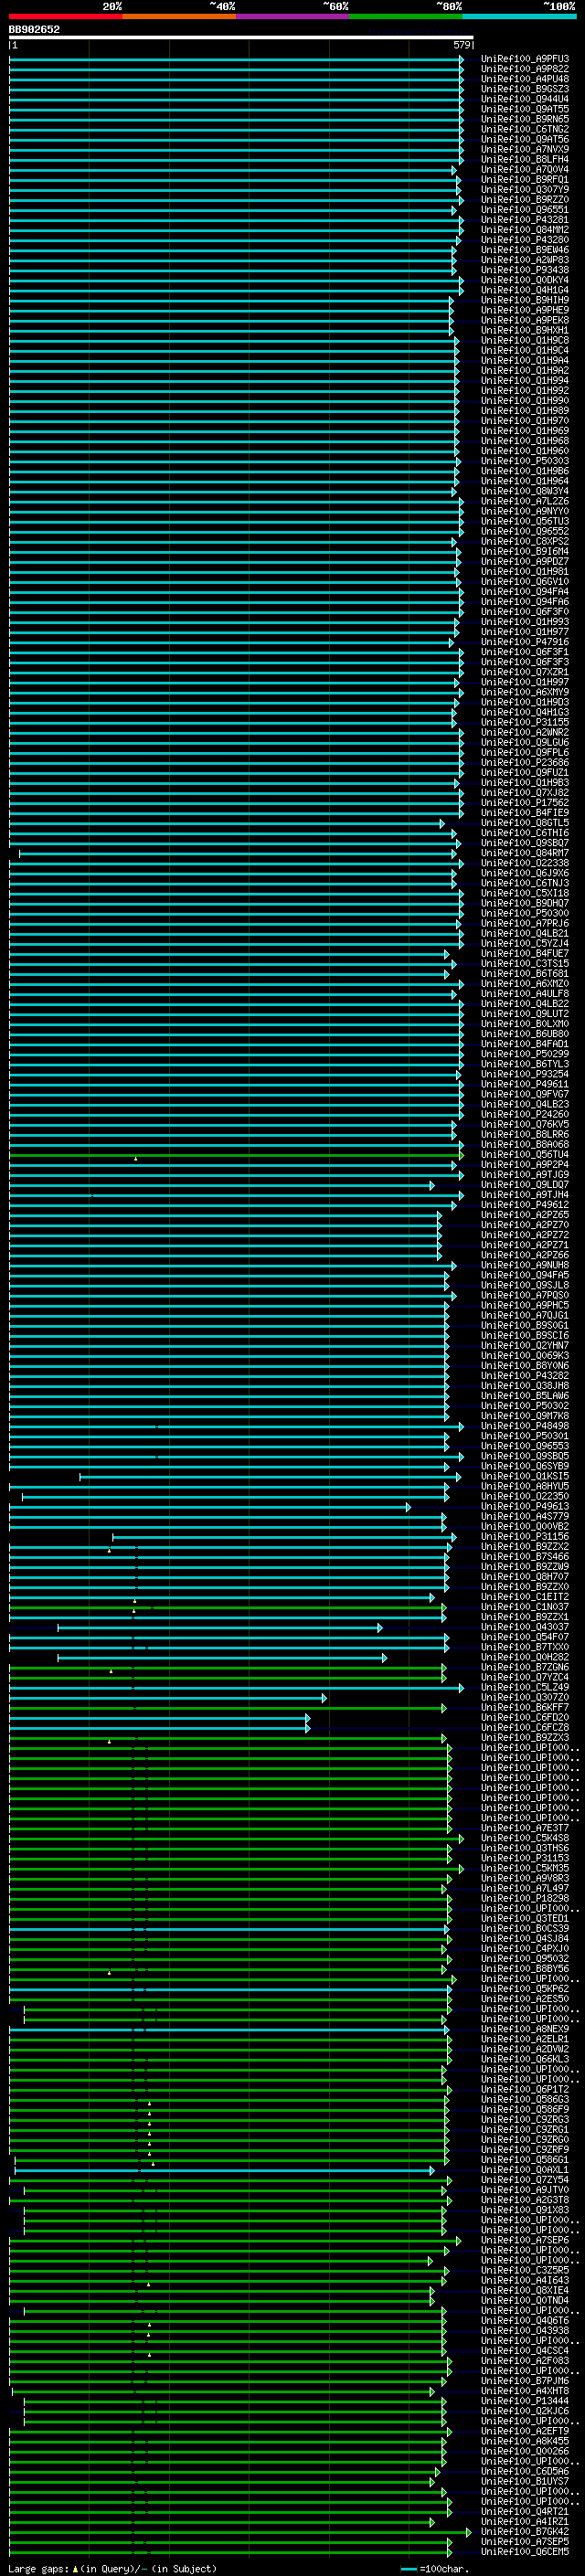Select hit label UniRef100_A7SEP6

tap(524, 2241)
